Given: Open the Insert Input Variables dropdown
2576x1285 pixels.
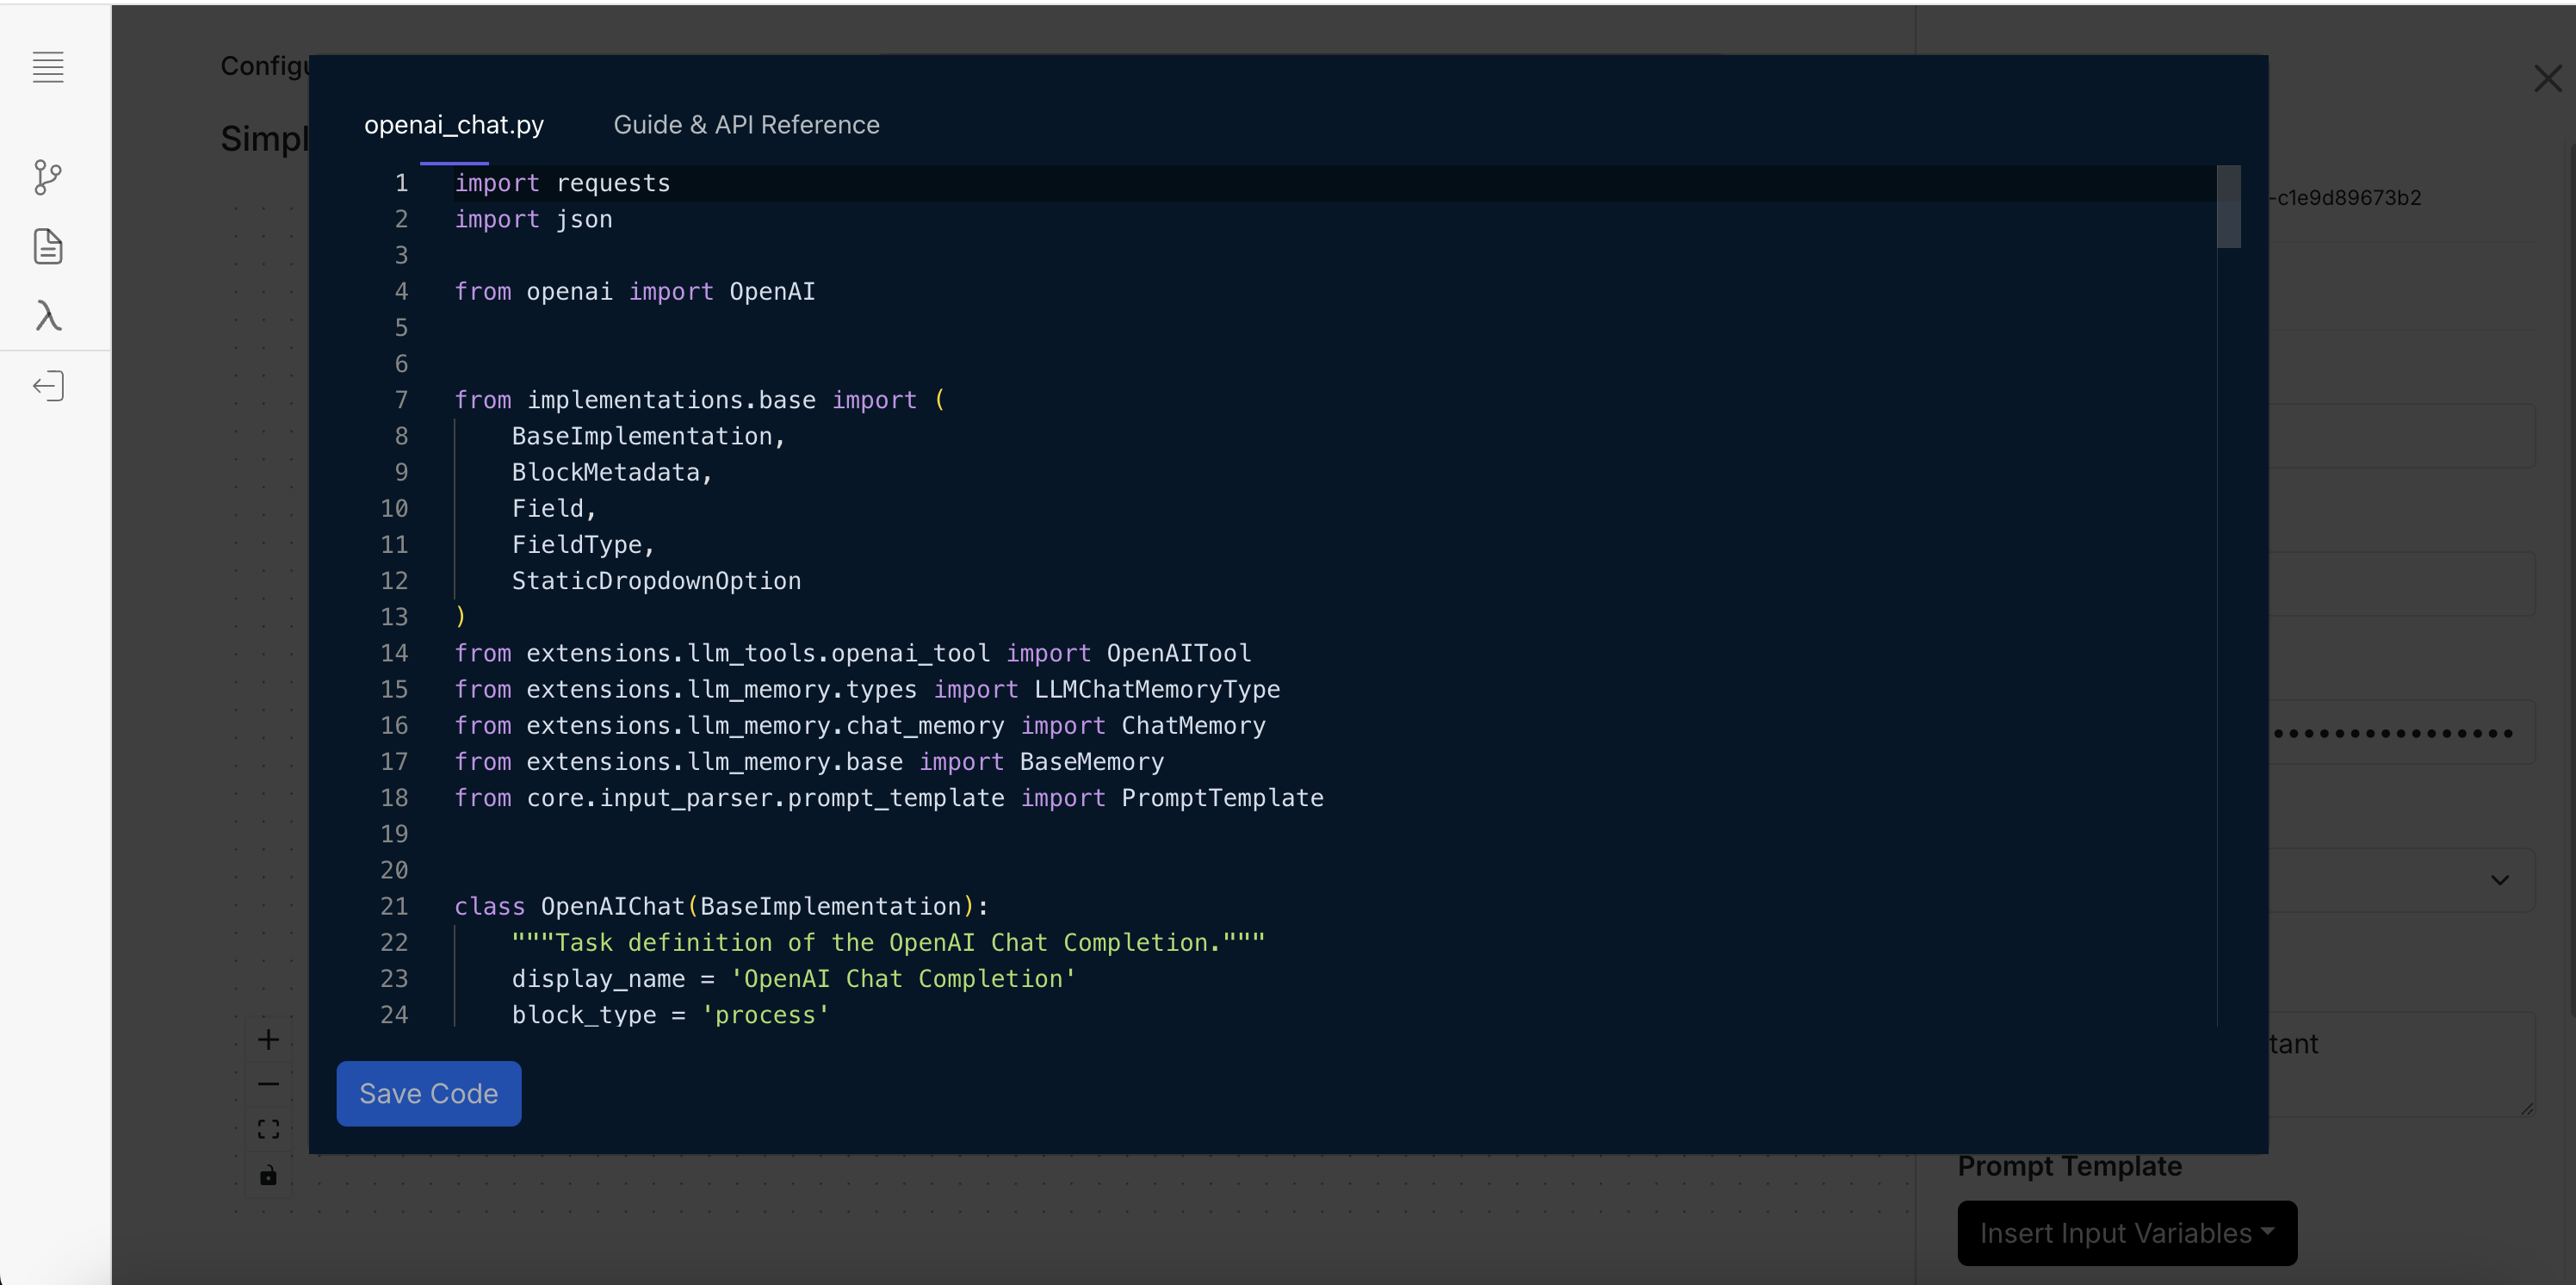Looking at the screenshot, I should coord(2126,1233).
